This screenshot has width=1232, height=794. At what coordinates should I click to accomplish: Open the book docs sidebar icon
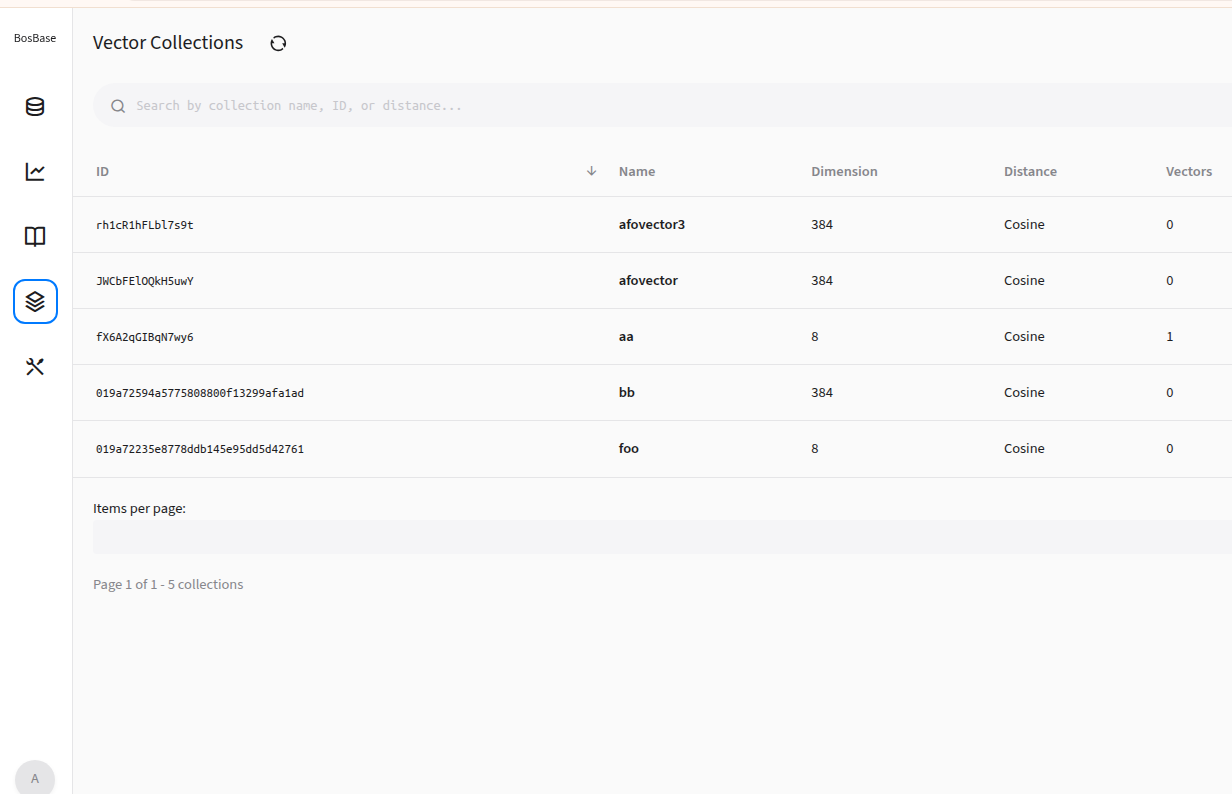click(x=35, y=237)
